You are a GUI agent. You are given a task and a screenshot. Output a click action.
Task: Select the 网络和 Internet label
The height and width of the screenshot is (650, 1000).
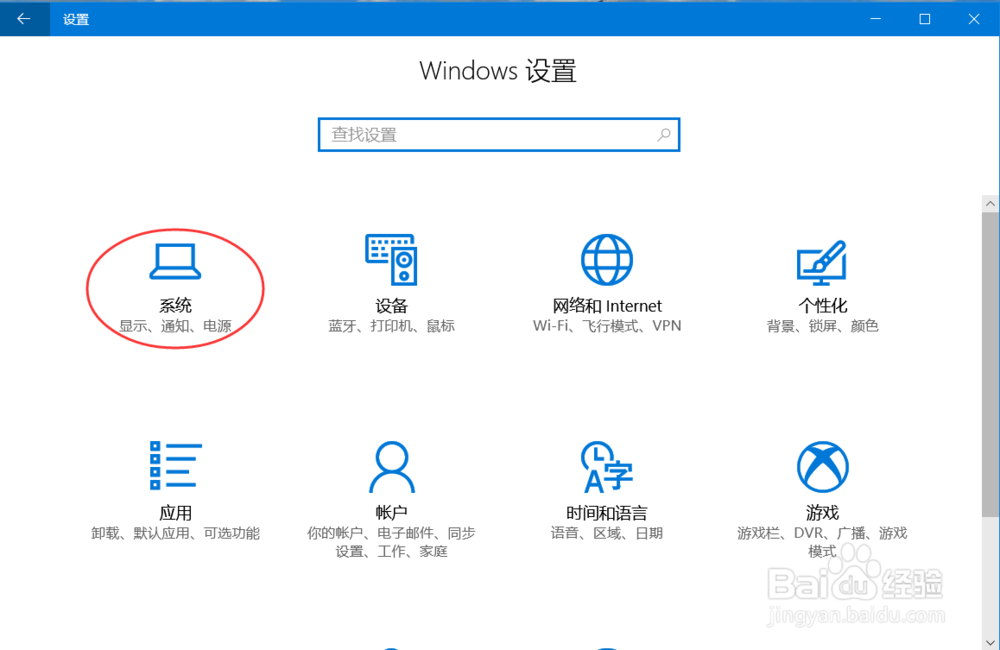pyautogui.click(x=607, y=306)
